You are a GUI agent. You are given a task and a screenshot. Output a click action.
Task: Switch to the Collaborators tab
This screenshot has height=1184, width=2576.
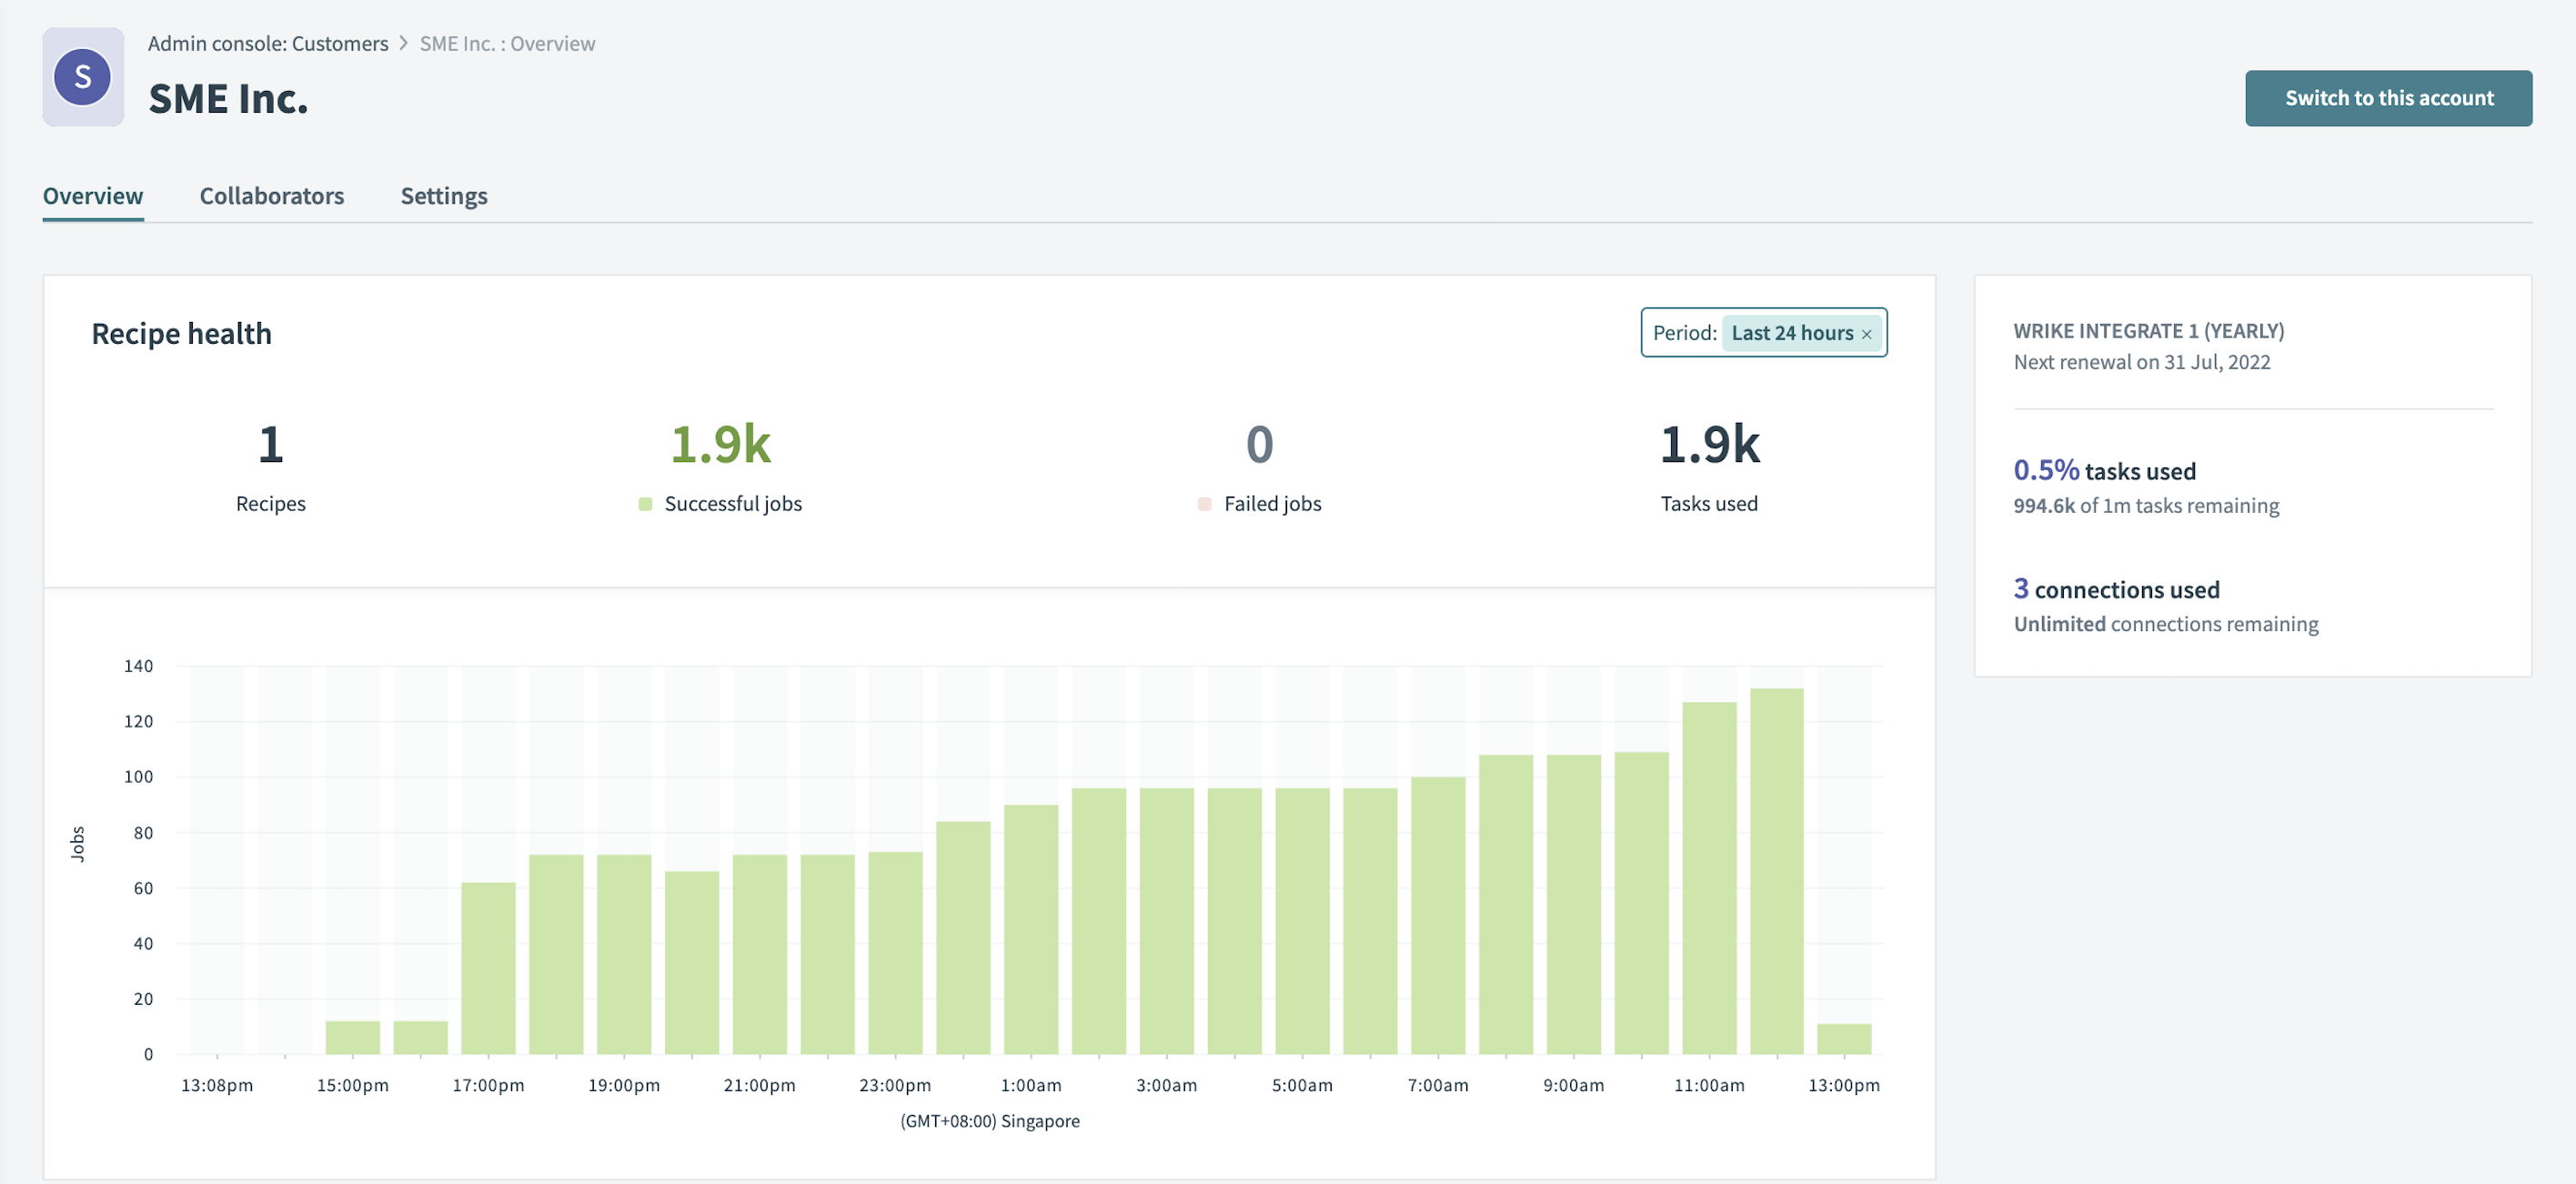(x=271, y=195)
